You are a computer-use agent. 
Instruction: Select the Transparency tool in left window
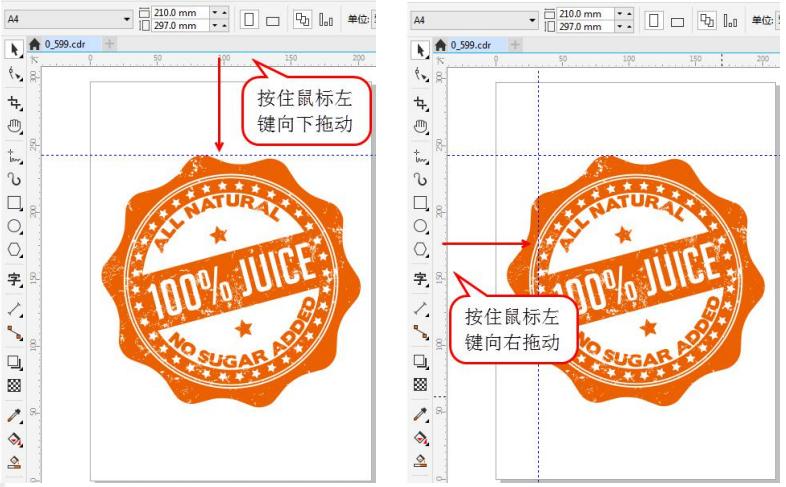tap(15, 385)
